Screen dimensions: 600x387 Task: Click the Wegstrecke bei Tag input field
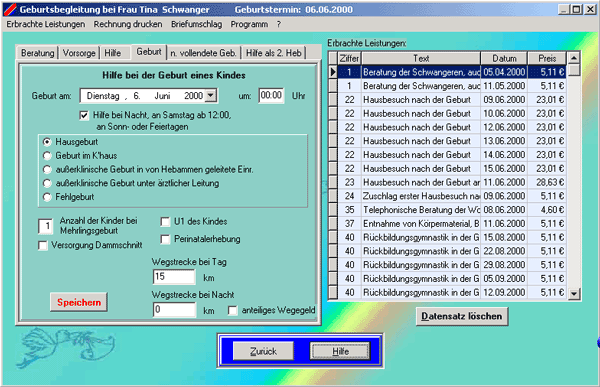pyautogui.click(x=174, y=276)
